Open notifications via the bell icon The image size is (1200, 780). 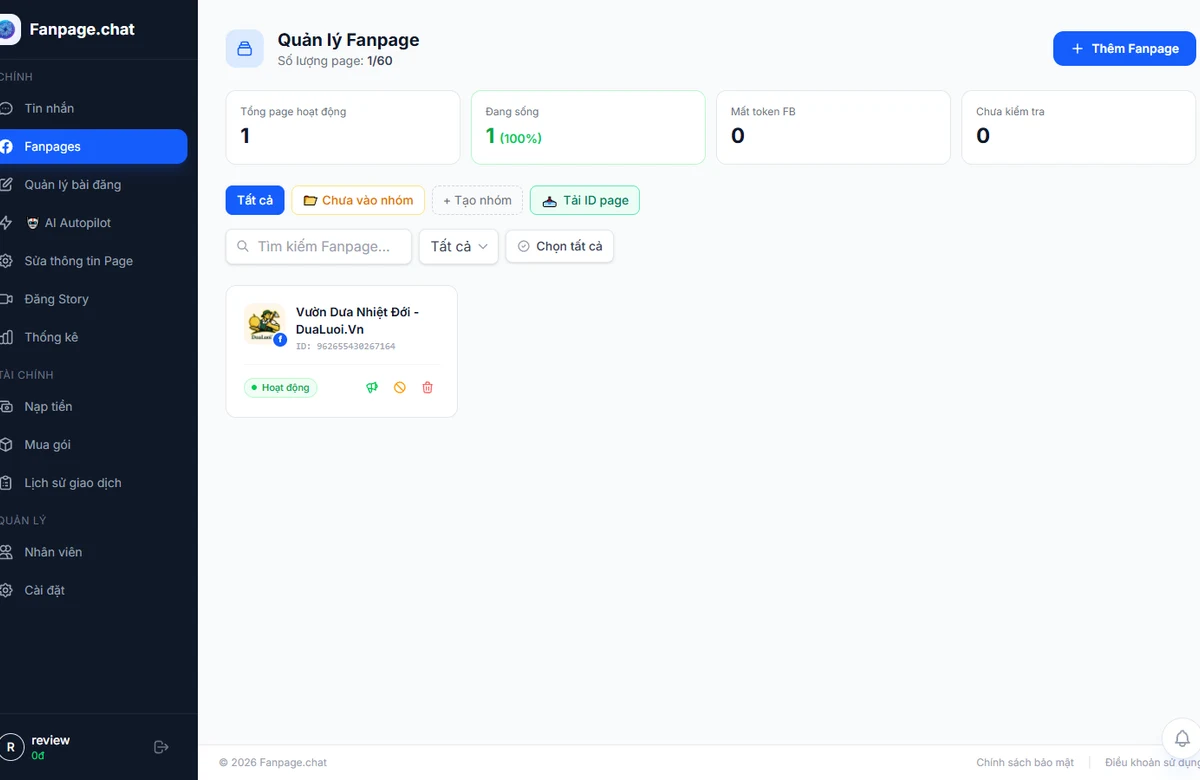pyautogui.click(x=1181, y=738)
